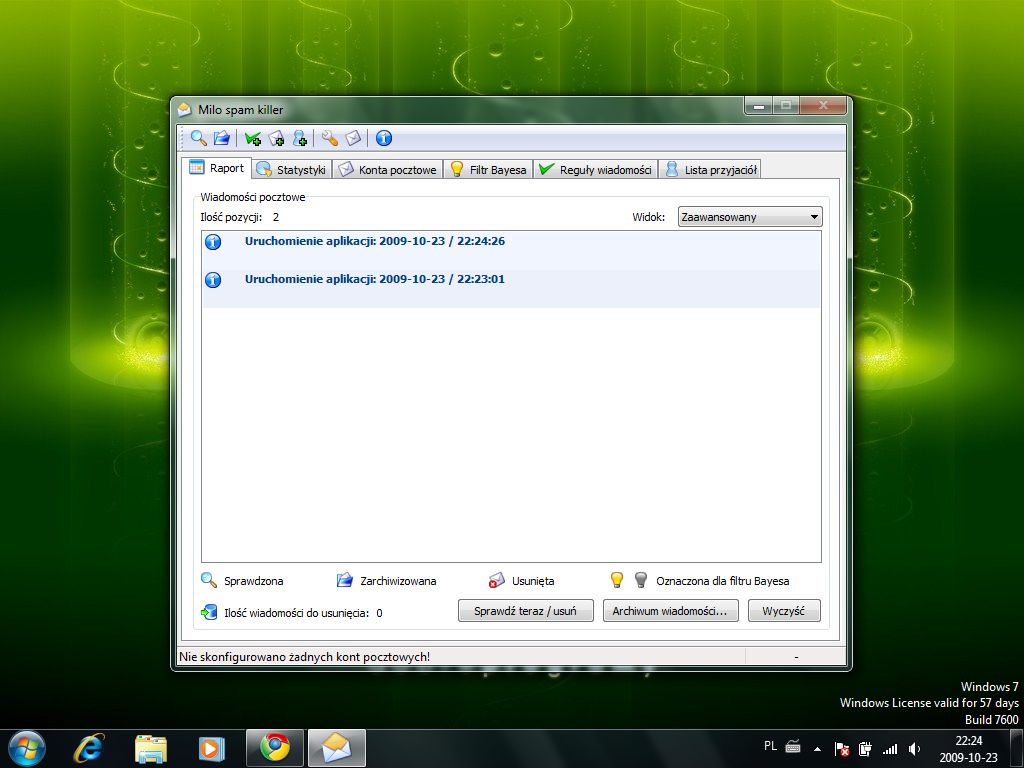Open Archiwum wiadomości… button
Image resolution: width=1024 pixels, height=768 pixels.
pos(671,611)
